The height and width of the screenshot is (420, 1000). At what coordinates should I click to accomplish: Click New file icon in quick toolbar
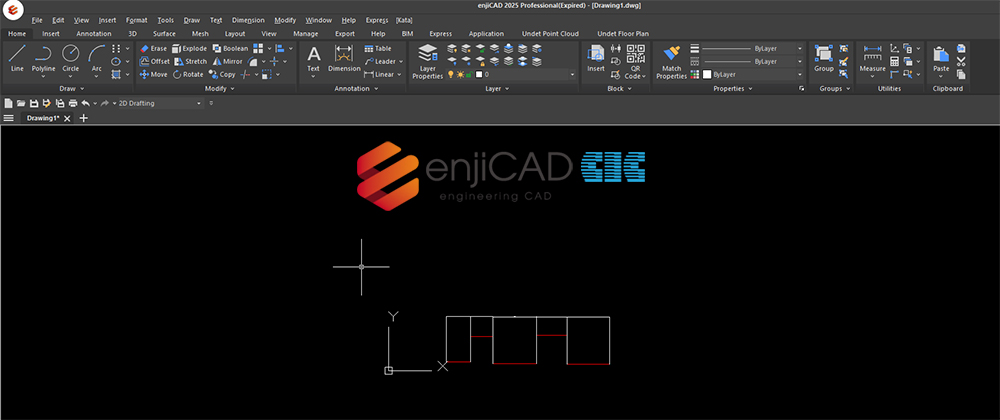click(8, 103)
